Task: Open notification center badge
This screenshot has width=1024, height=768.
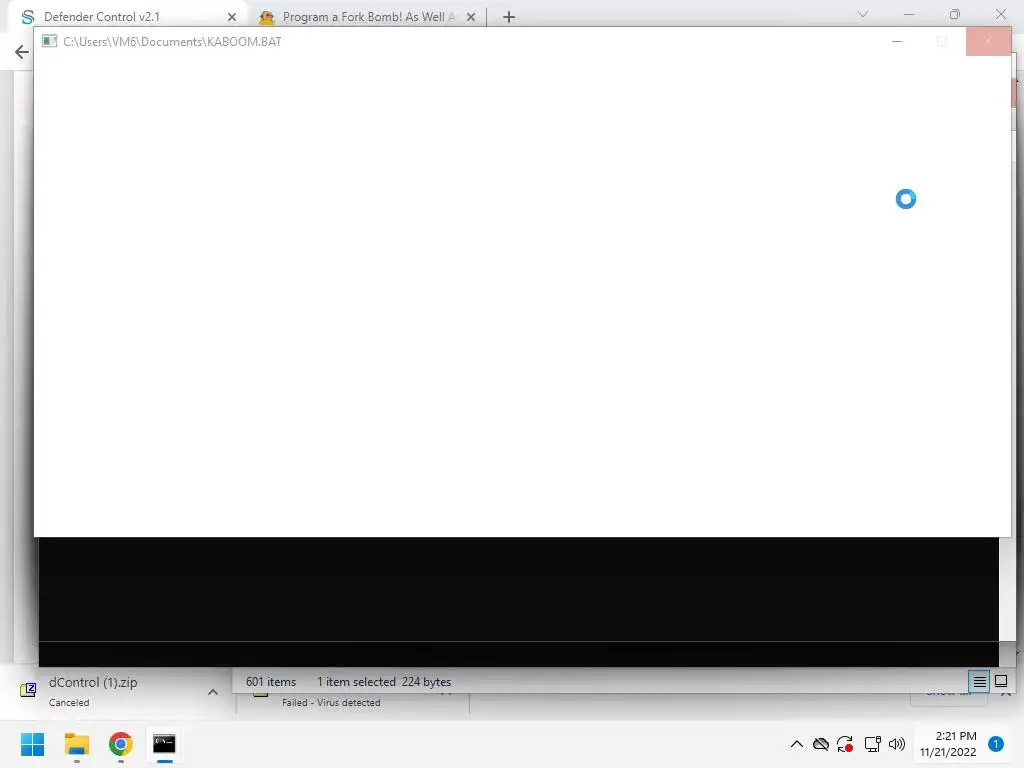Action: click(x=996, y=744)
